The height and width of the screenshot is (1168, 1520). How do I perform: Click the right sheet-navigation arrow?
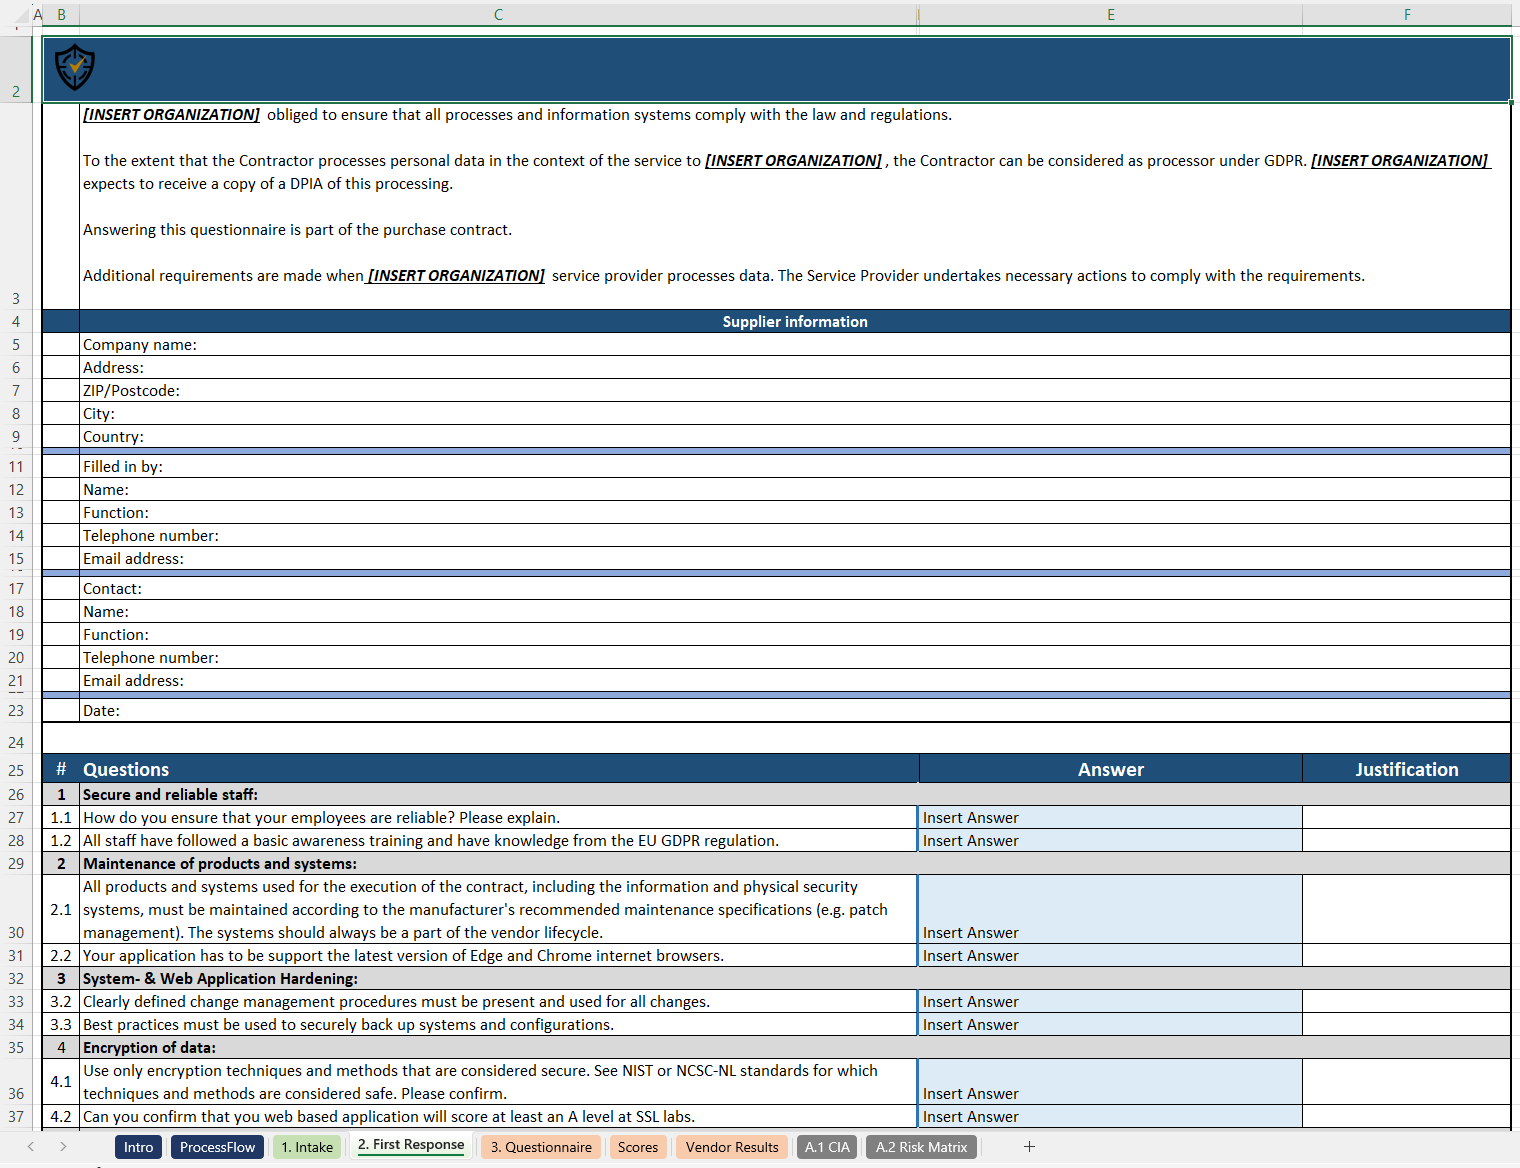[x=63, y=1147]
